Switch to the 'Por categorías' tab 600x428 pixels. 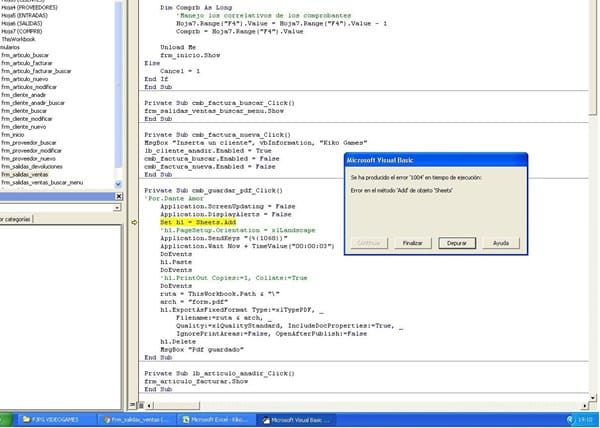tap(15, 219)
